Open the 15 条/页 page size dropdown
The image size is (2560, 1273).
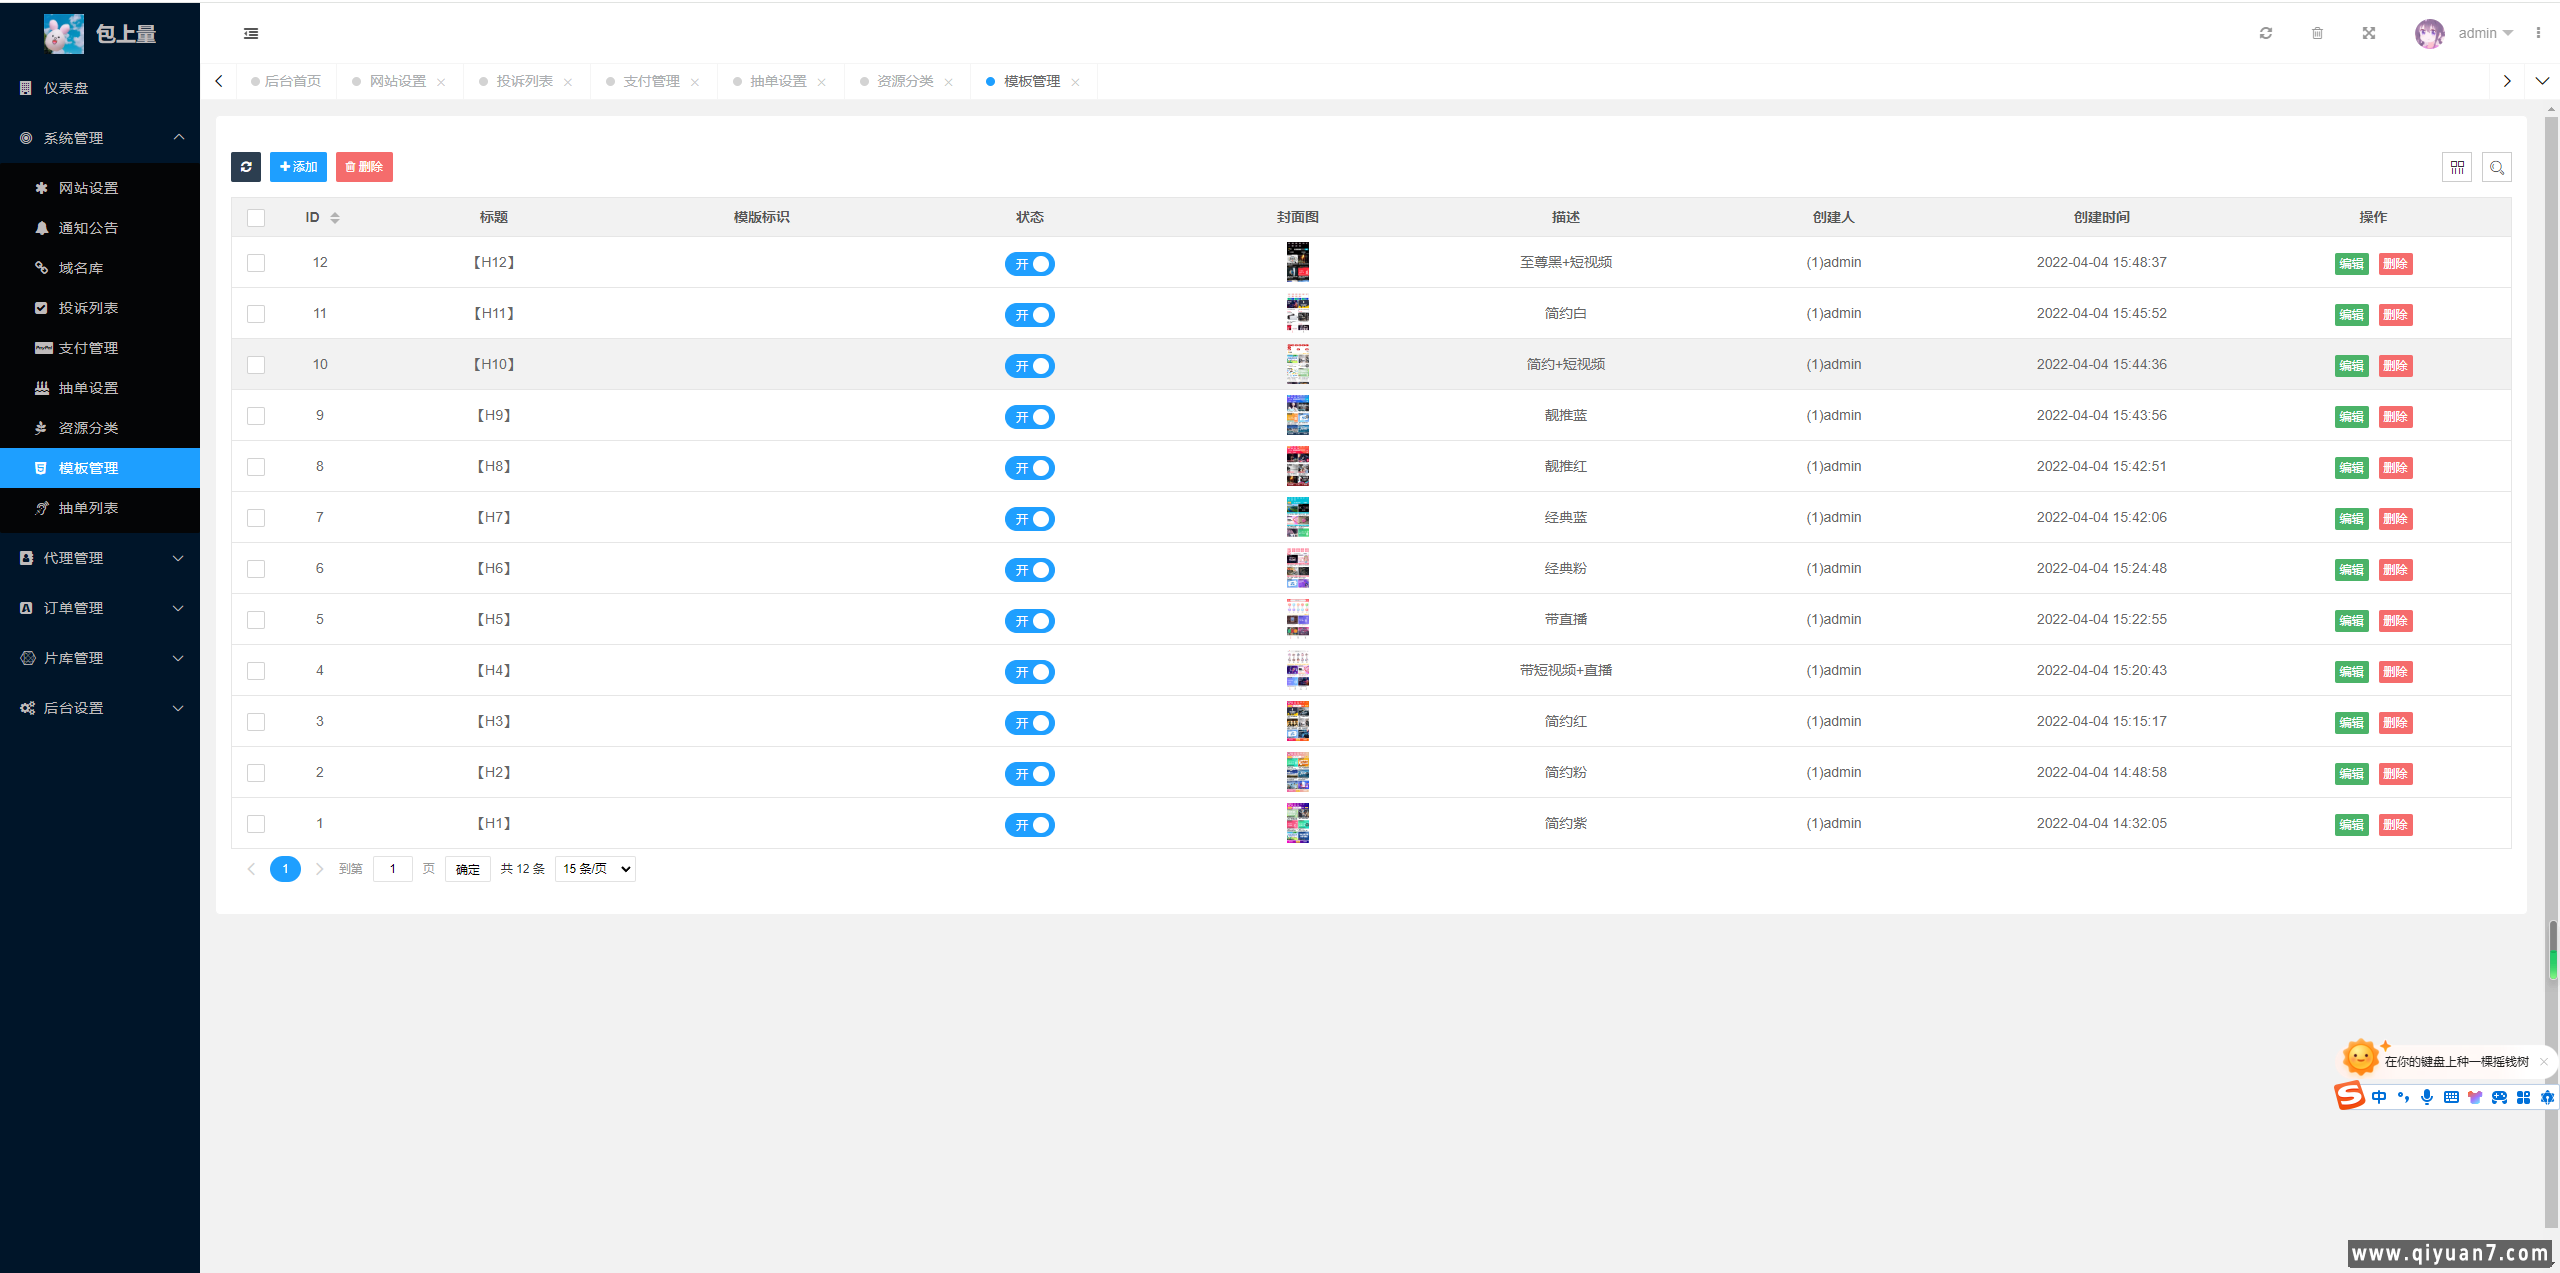tap(595, 869)
